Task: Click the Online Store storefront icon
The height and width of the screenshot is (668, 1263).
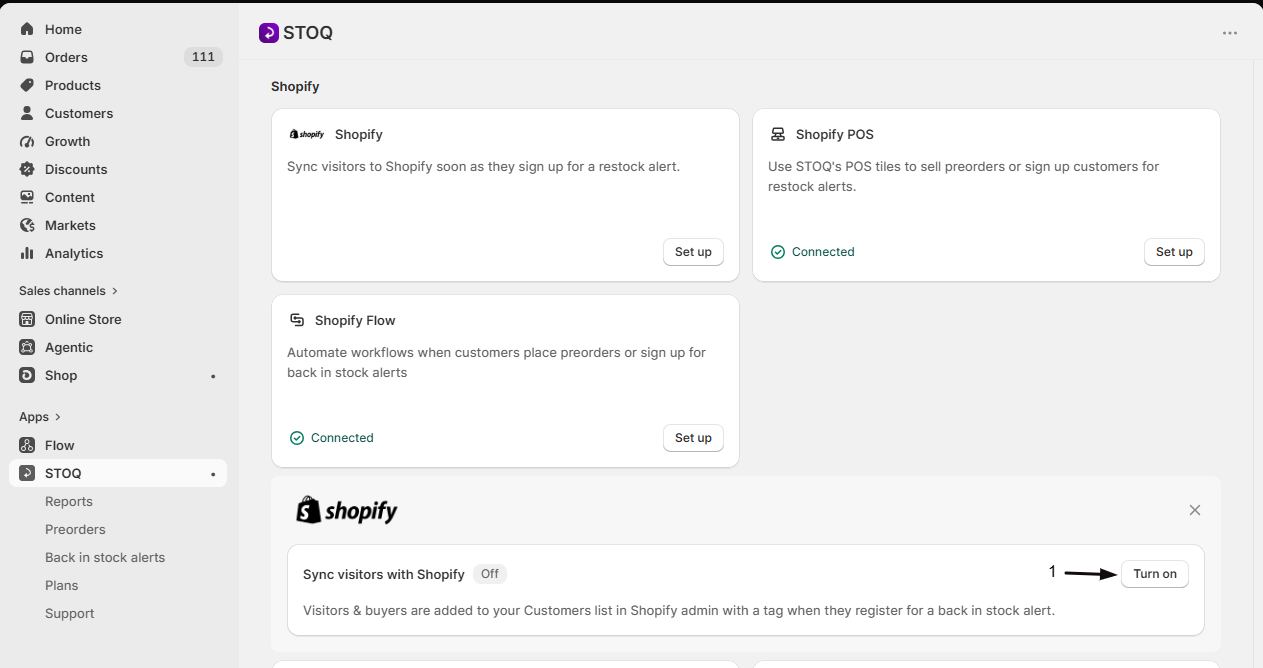Action: tap(27, 319)
